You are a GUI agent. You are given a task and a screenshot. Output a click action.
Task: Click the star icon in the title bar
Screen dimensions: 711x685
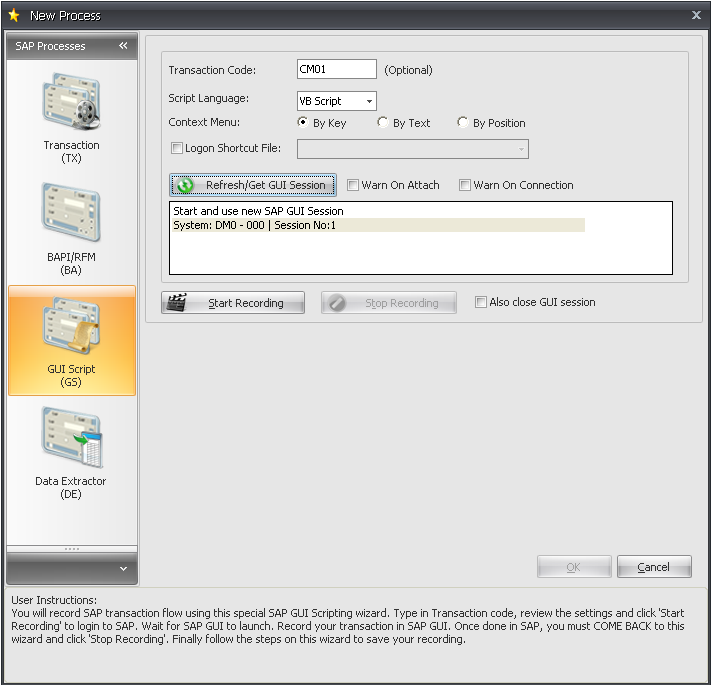[14, 15]
